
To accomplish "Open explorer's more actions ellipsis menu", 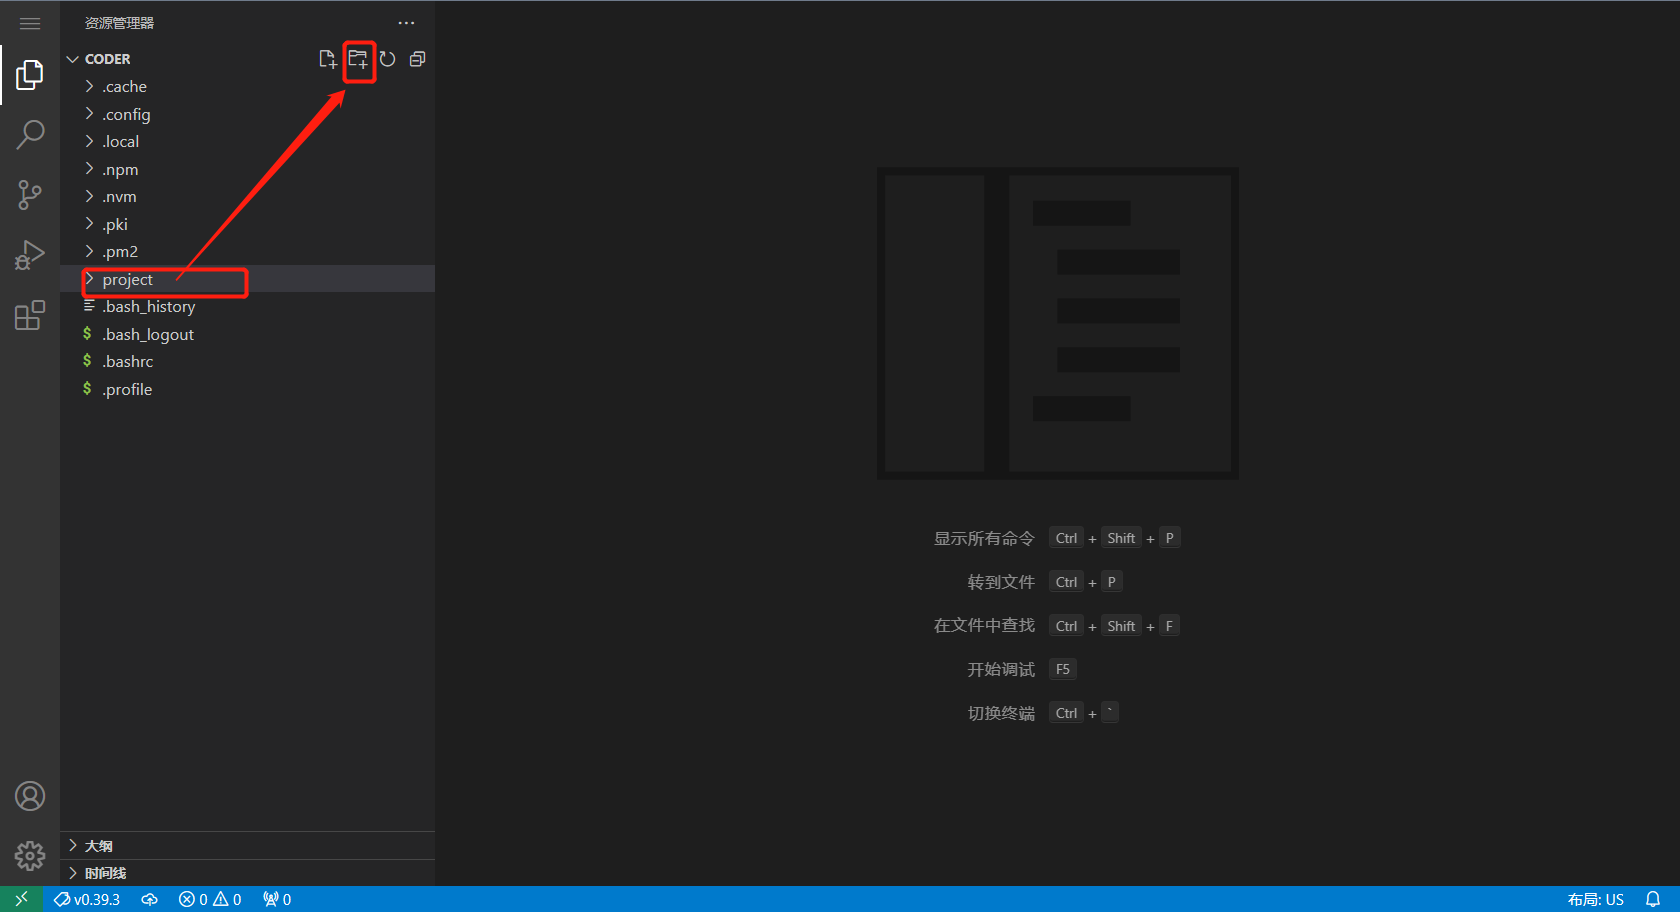I will 406,23.
